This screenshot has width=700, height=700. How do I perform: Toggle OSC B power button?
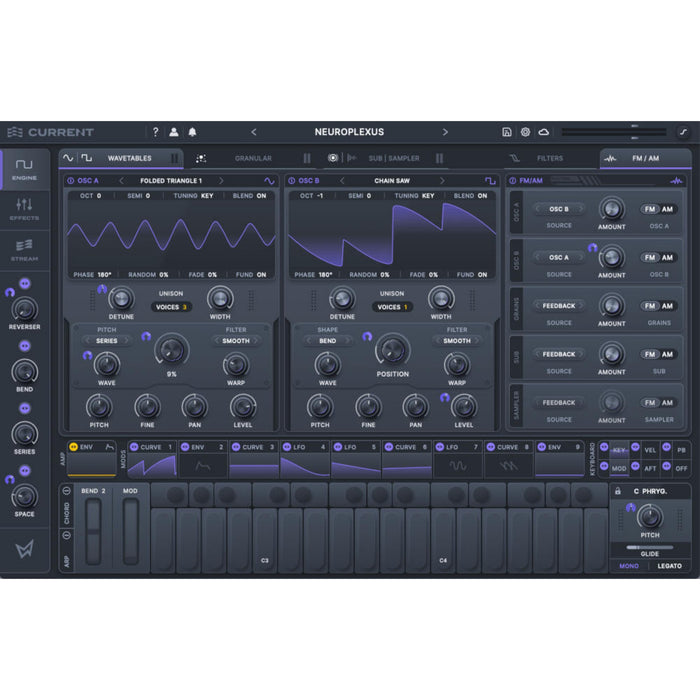click(x=291, y=181)
